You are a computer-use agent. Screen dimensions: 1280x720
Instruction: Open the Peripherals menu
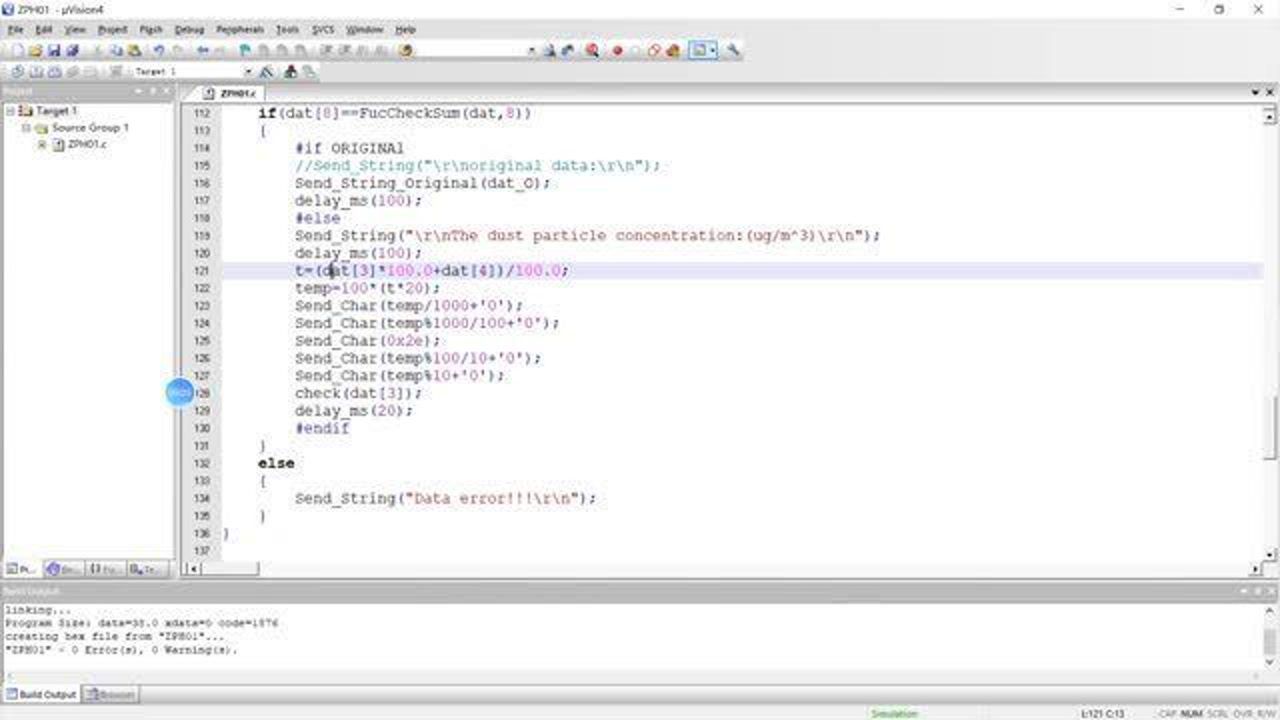[240, 30]
